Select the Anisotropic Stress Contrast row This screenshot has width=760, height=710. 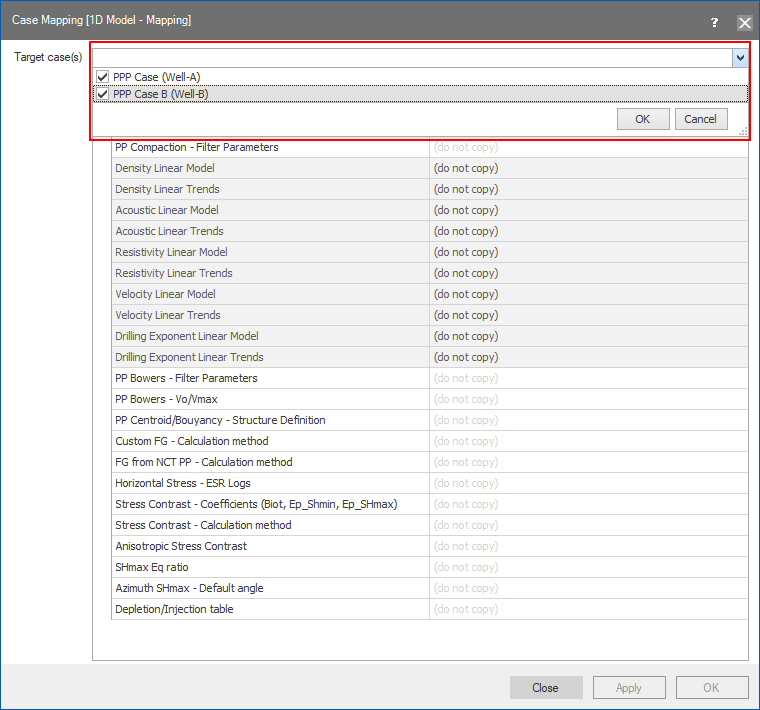pyautogui.click(x=181, y=546)
